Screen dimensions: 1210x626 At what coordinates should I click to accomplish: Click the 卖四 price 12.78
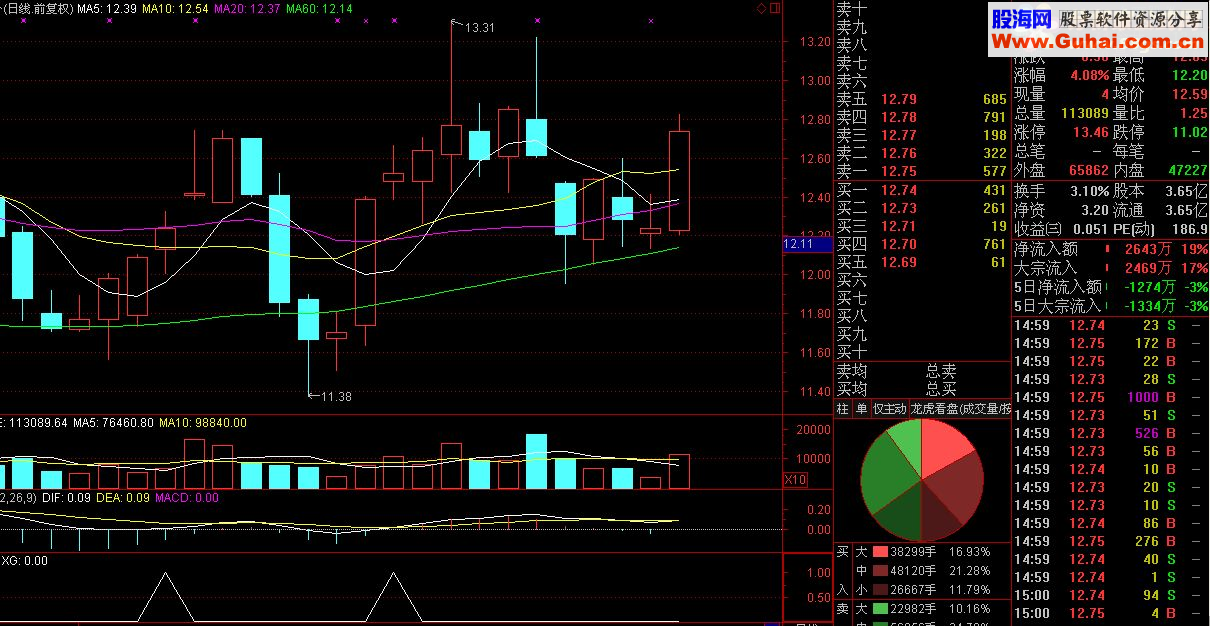(x=899, y=117)
